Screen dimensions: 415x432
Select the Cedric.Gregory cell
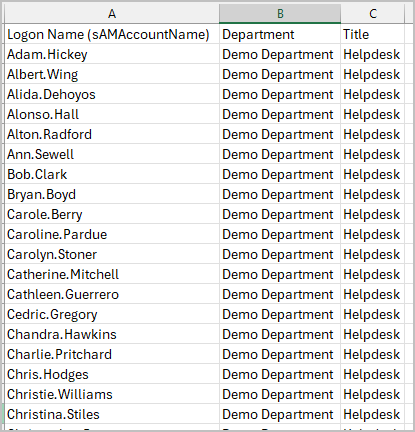(x=112, y=314)
